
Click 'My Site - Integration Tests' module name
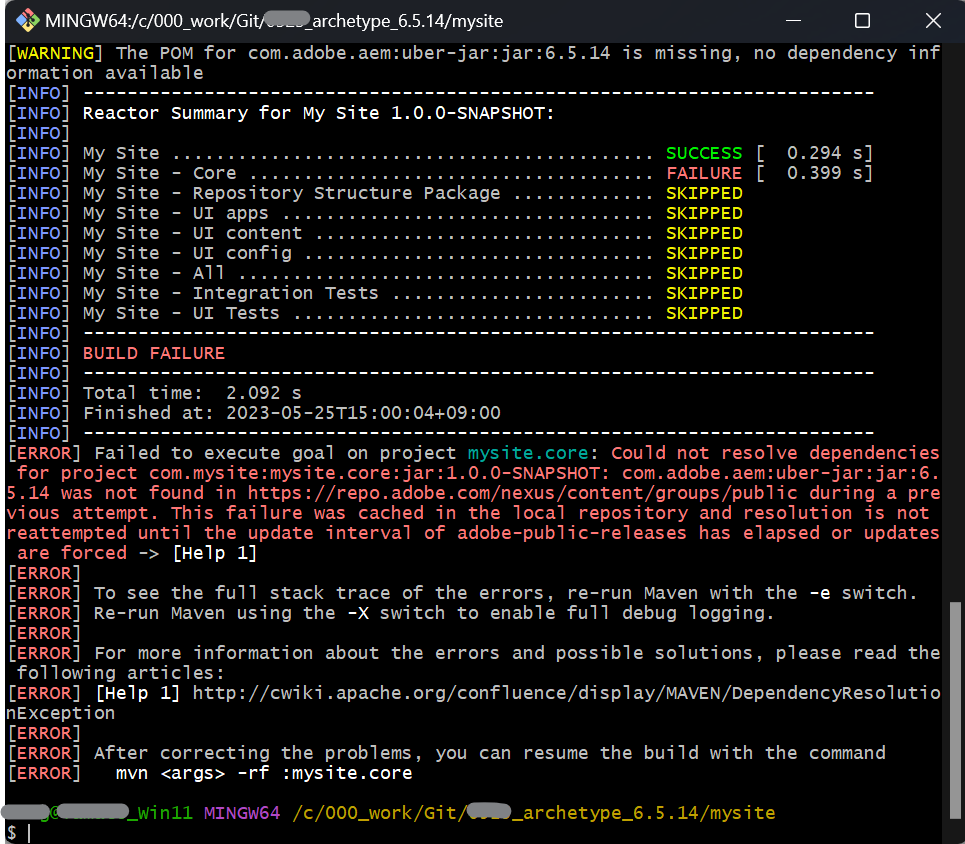pos(230,293)
